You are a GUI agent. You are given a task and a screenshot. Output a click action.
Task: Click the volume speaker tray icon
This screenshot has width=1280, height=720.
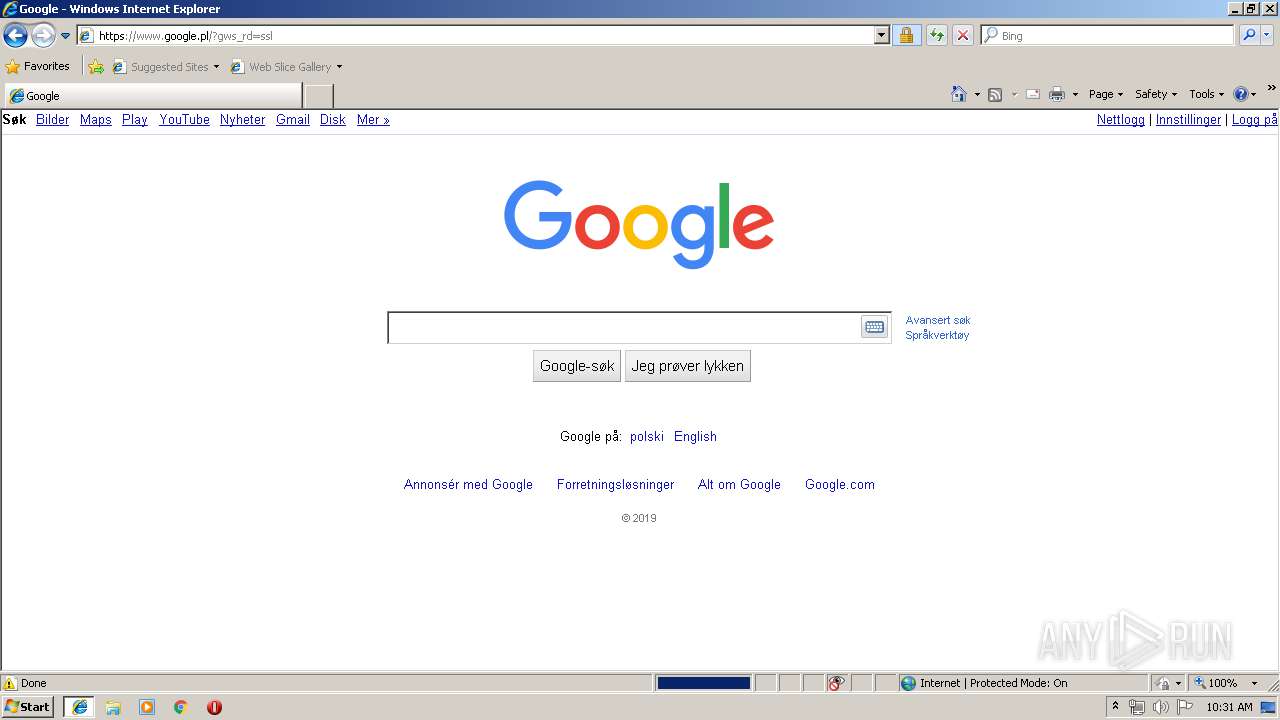(x=1161, y=707)
